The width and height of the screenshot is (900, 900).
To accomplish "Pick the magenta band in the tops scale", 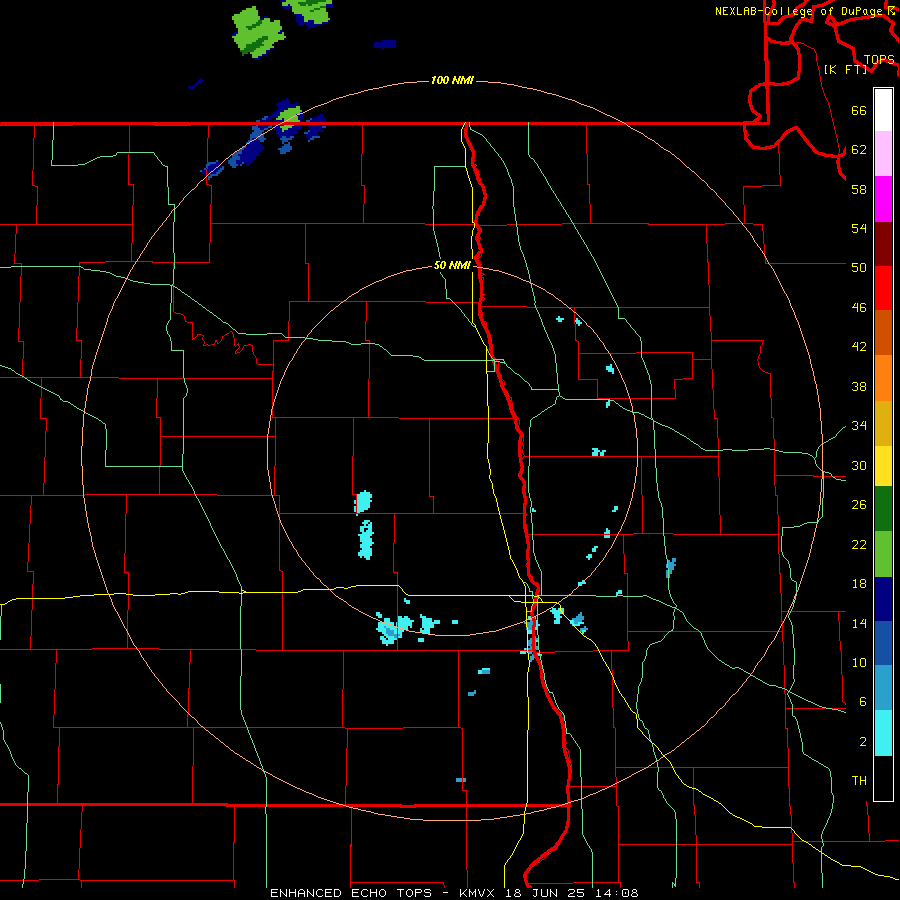I will coord(883,199).
